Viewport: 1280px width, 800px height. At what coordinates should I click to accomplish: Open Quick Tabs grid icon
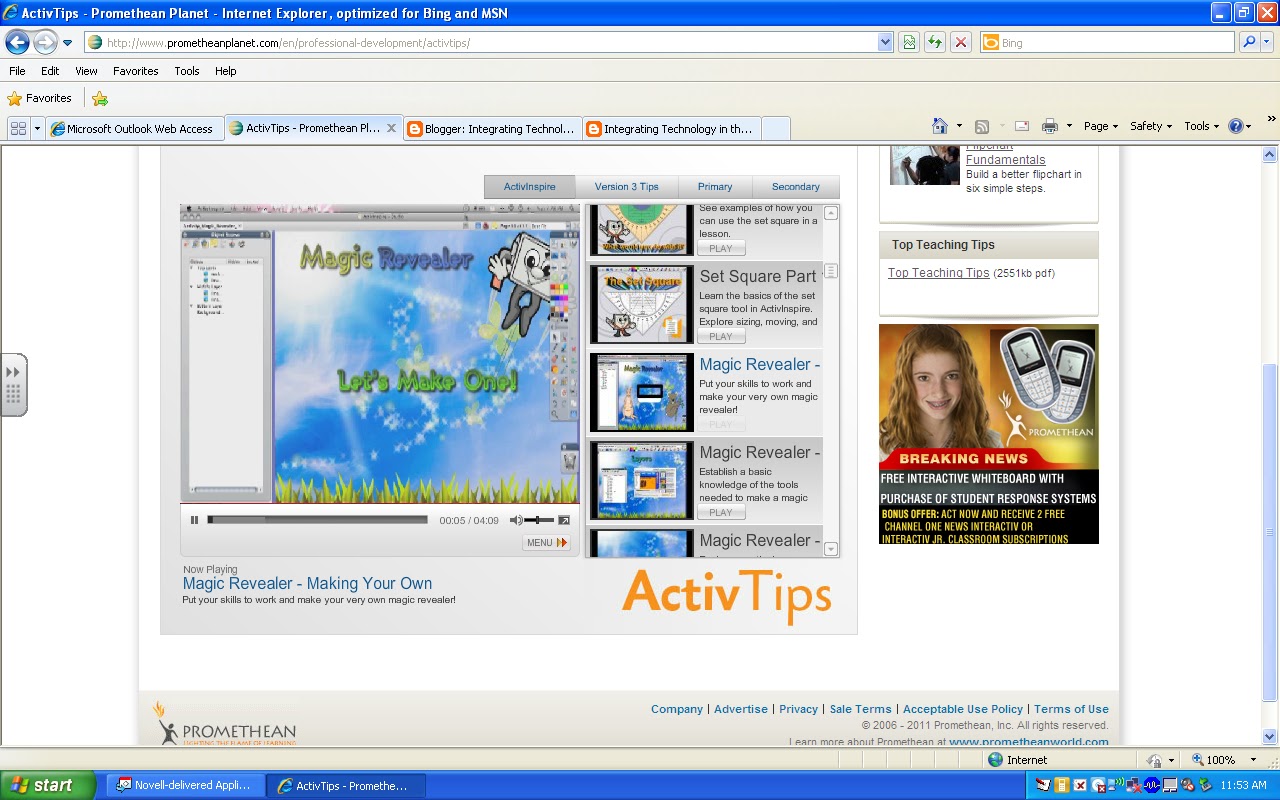point(17,128)
